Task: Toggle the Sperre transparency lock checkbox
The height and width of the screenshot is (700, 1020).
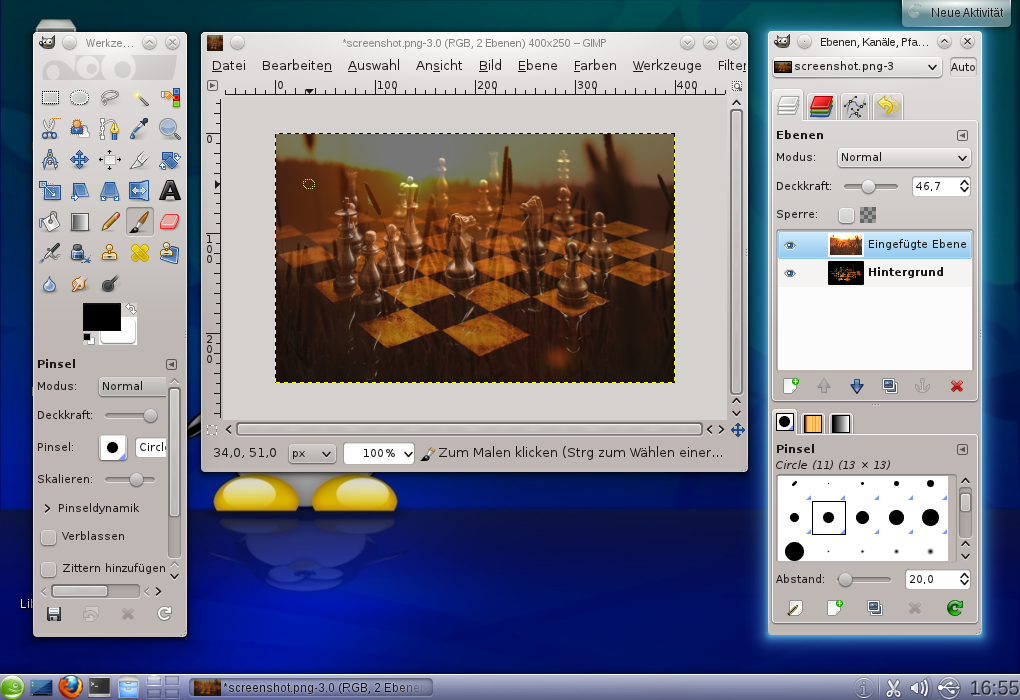Action: pos(846,215)
